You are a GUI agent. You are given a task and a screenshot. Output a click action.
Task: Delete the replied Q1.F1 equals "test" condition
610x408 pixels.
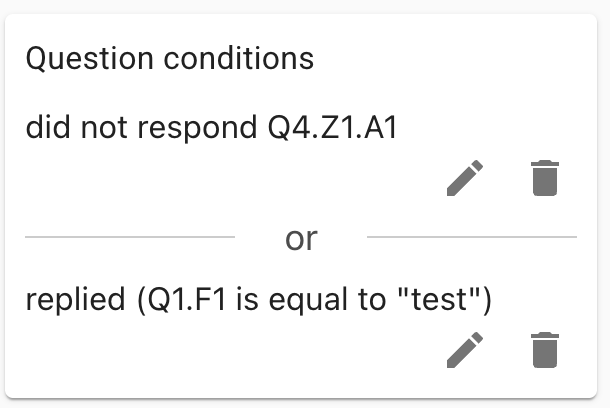click(545, 350)
